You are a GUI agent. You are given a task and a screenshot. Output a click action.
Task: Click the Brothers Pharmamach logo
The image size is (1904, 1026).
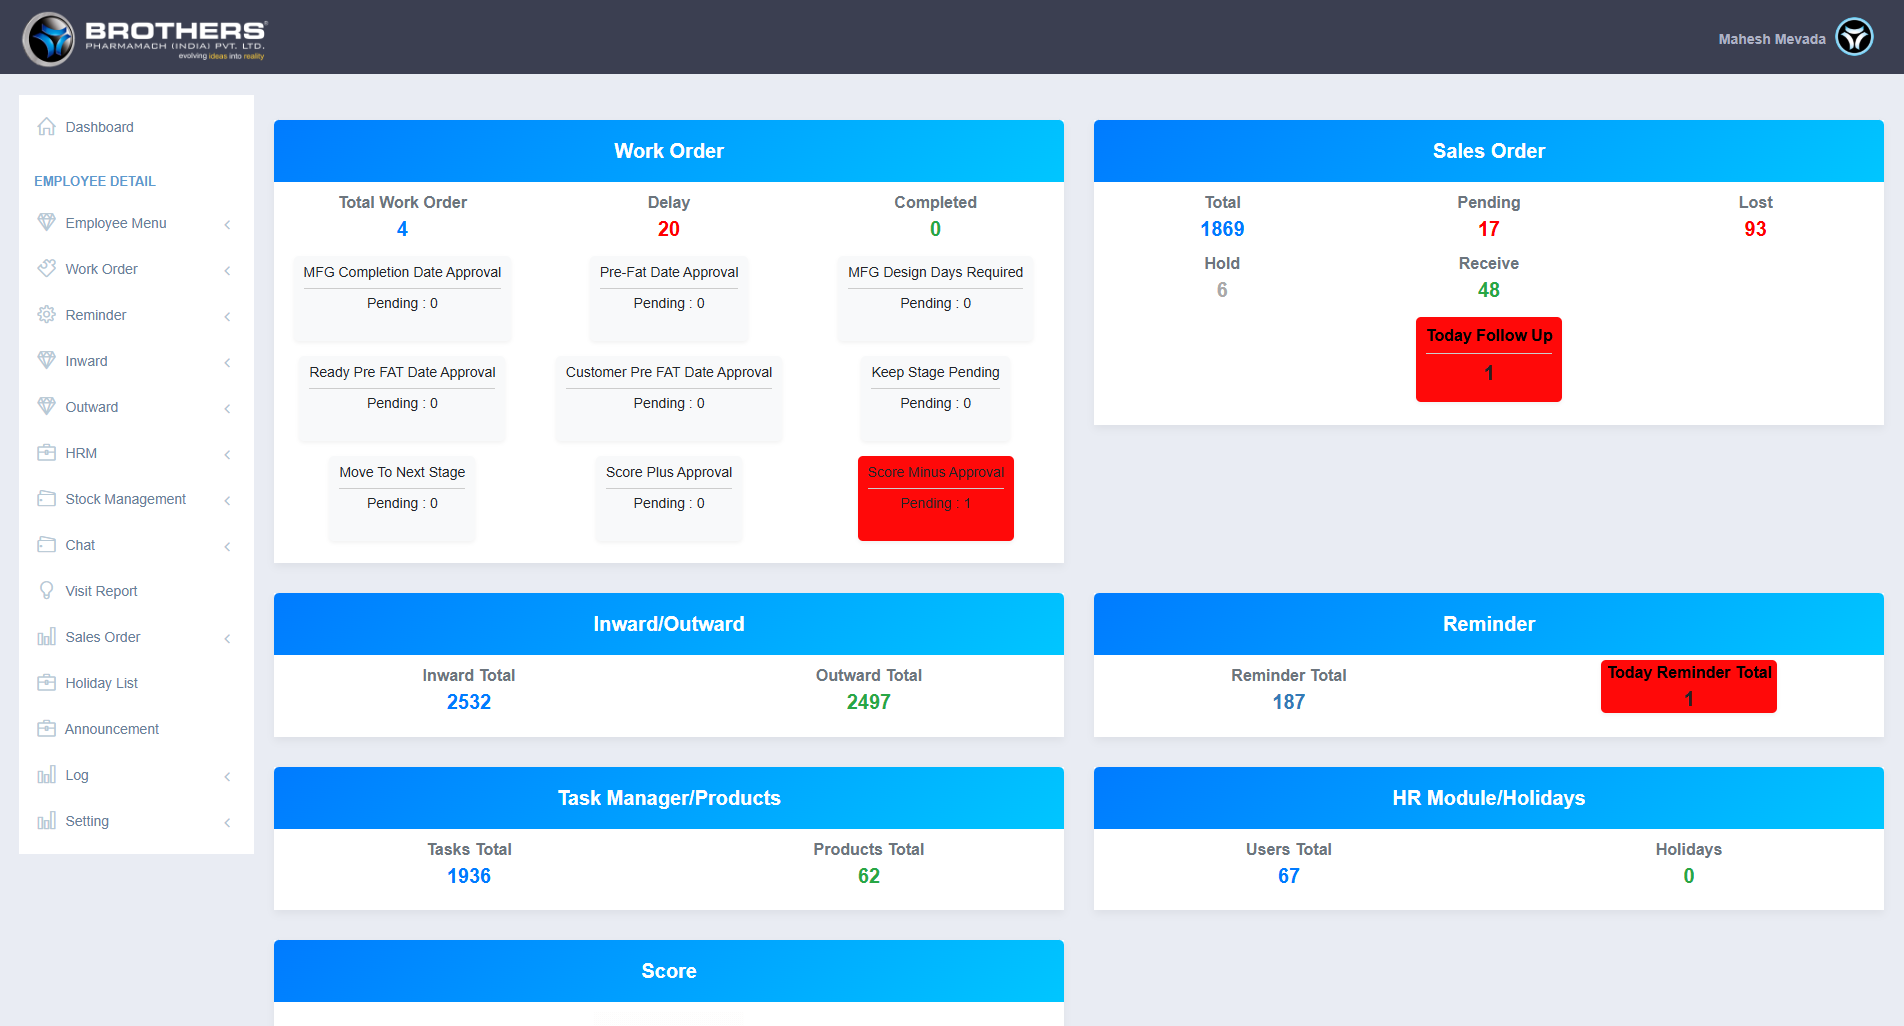click(146, 38)
